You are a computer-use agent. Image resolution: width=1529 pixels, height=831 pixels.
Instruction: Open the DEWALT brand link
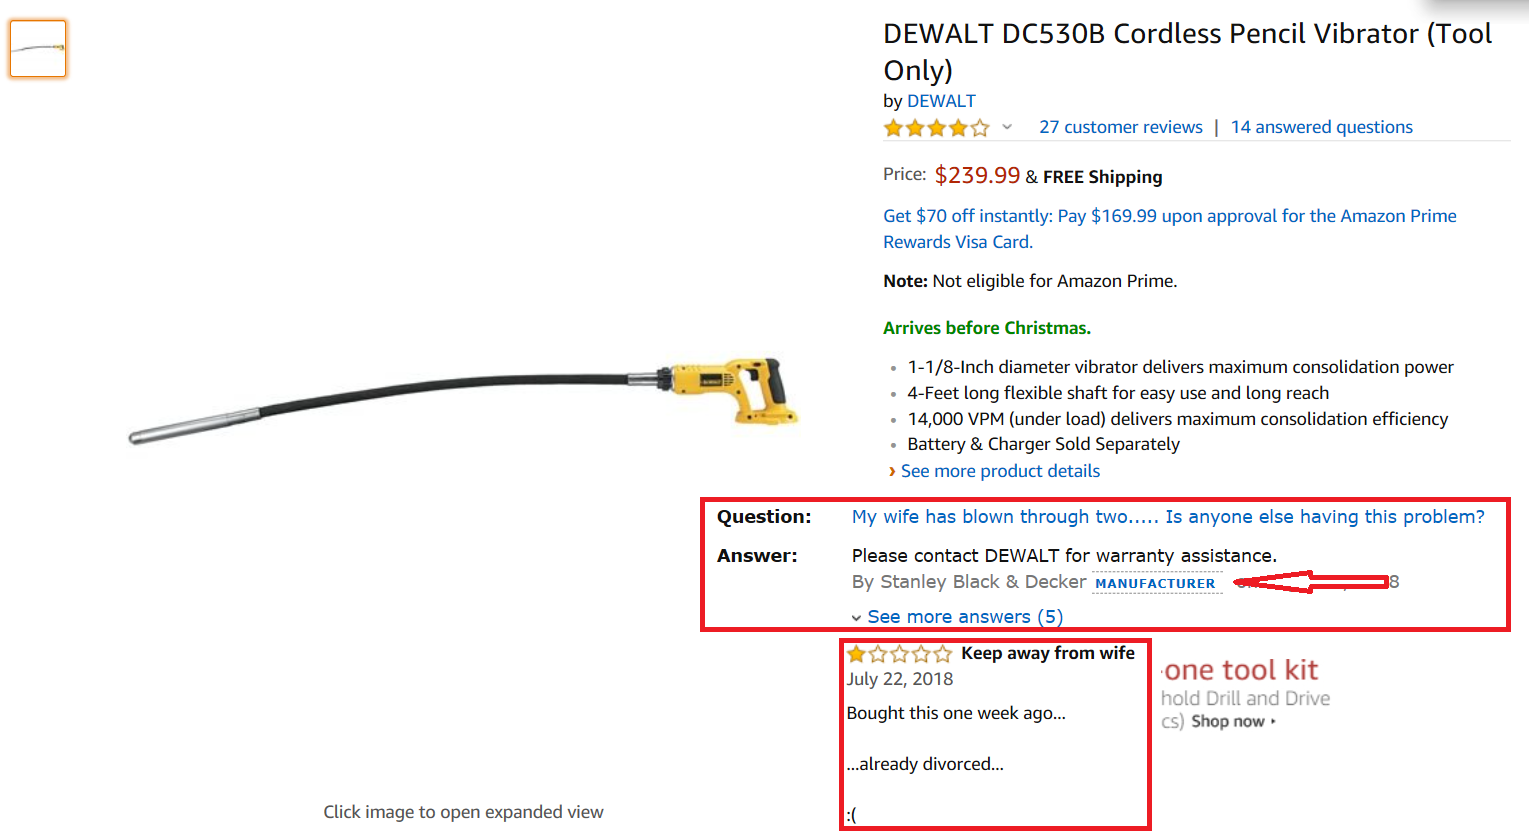[x=941, y=101]
